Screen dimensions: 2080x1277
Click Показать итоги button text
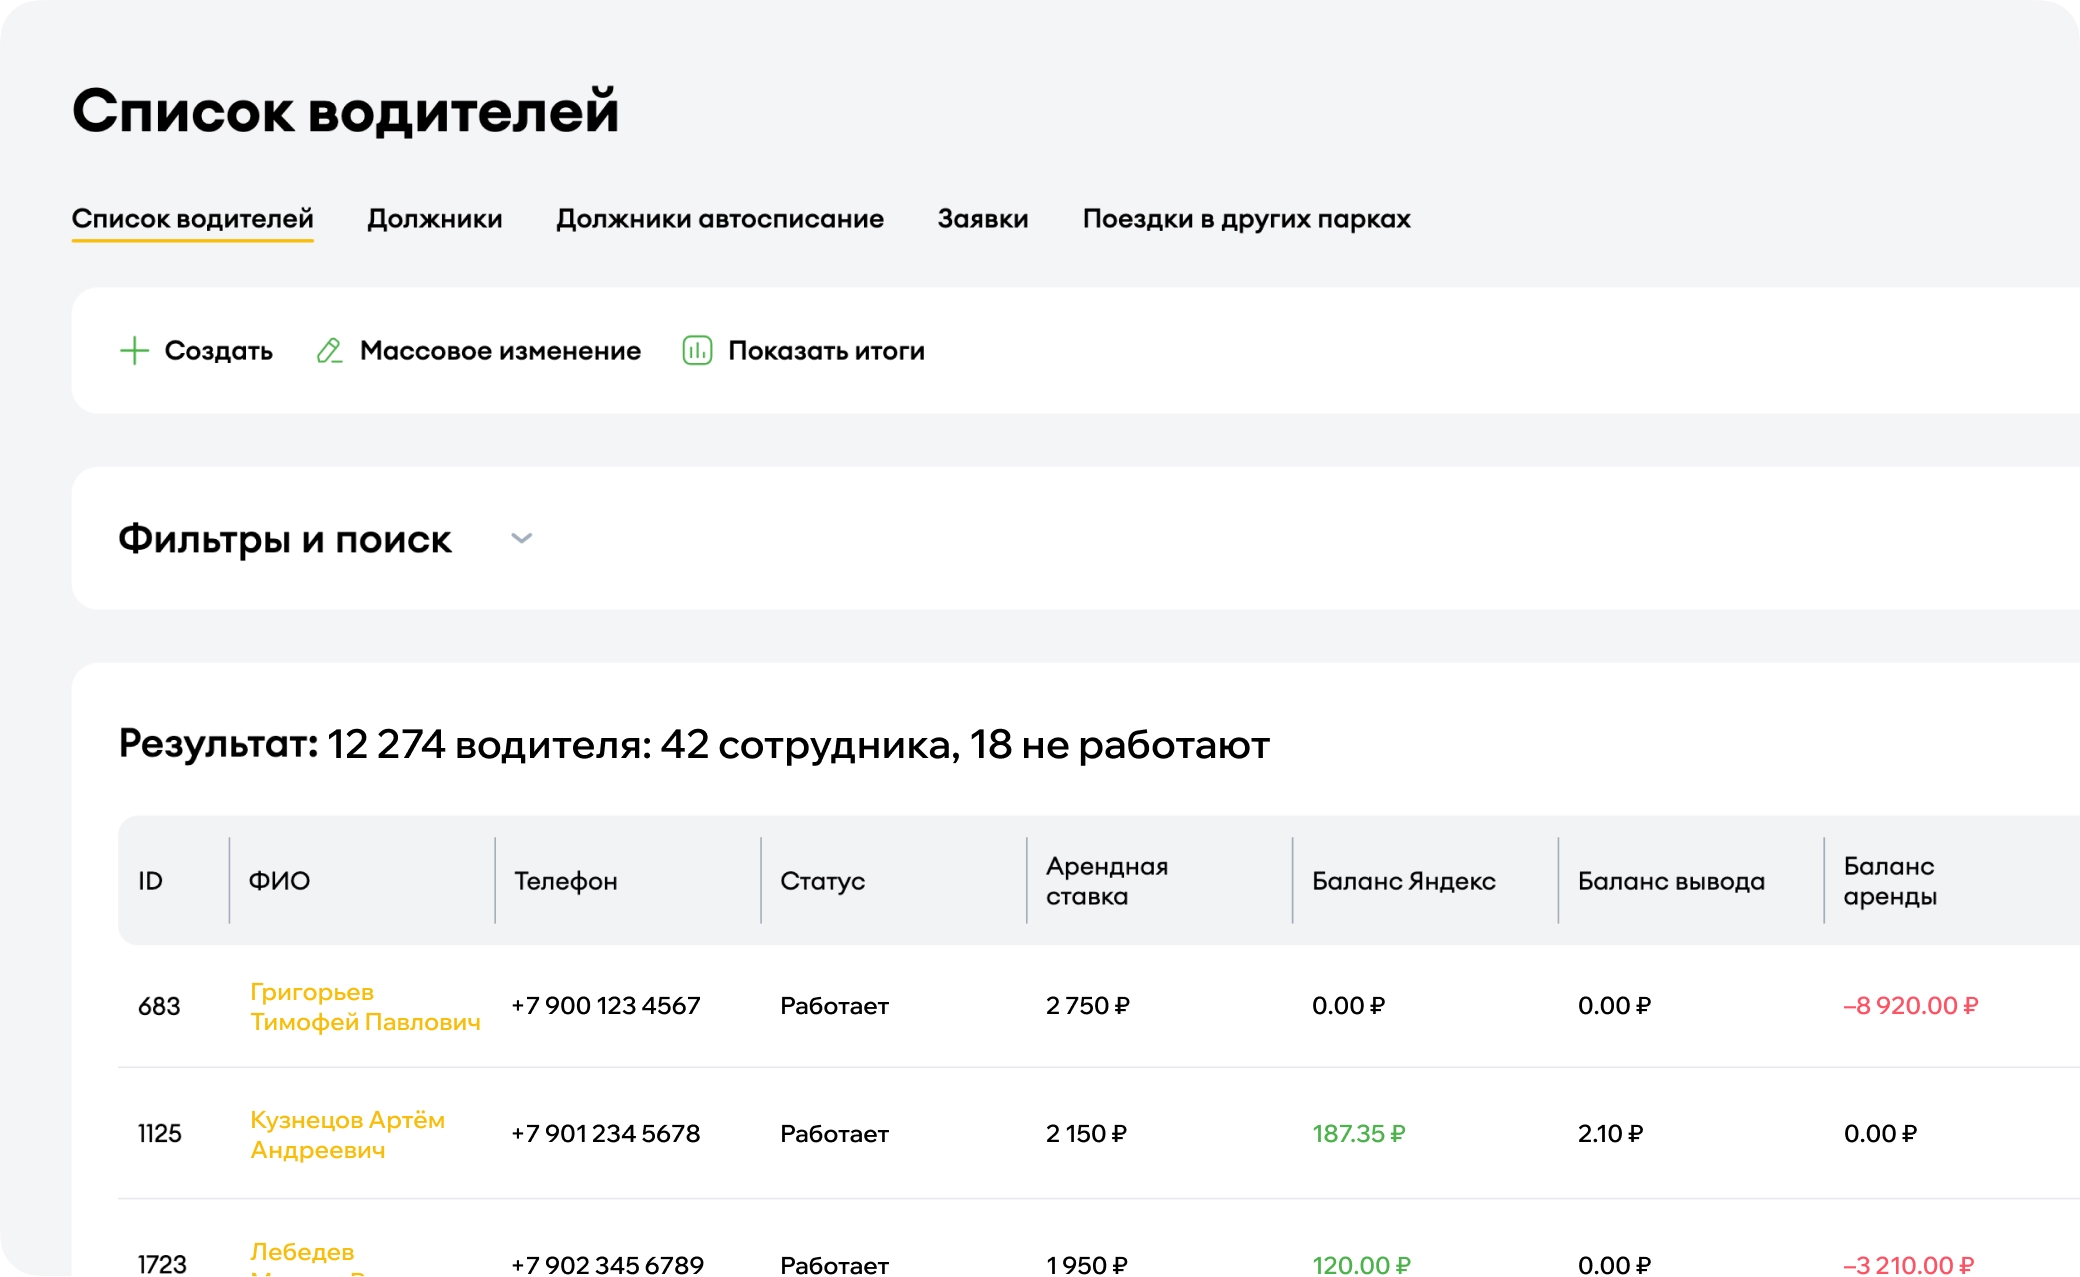coord(826,351)
